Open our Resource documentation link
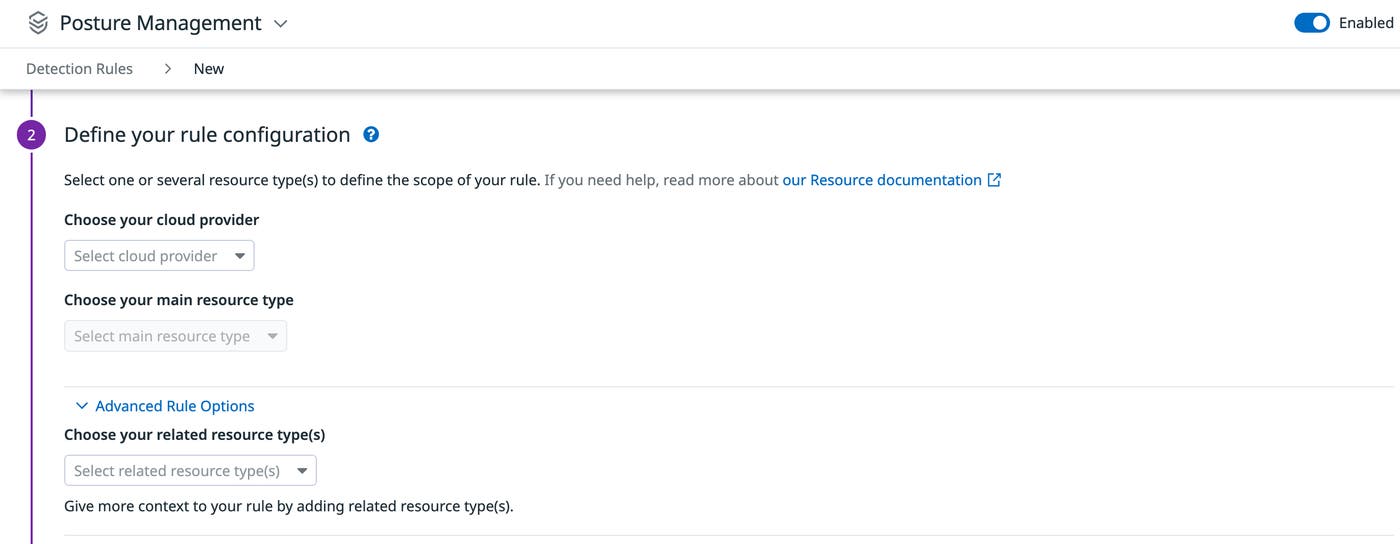Screen dimensions: 1400x544 (882, 180)
